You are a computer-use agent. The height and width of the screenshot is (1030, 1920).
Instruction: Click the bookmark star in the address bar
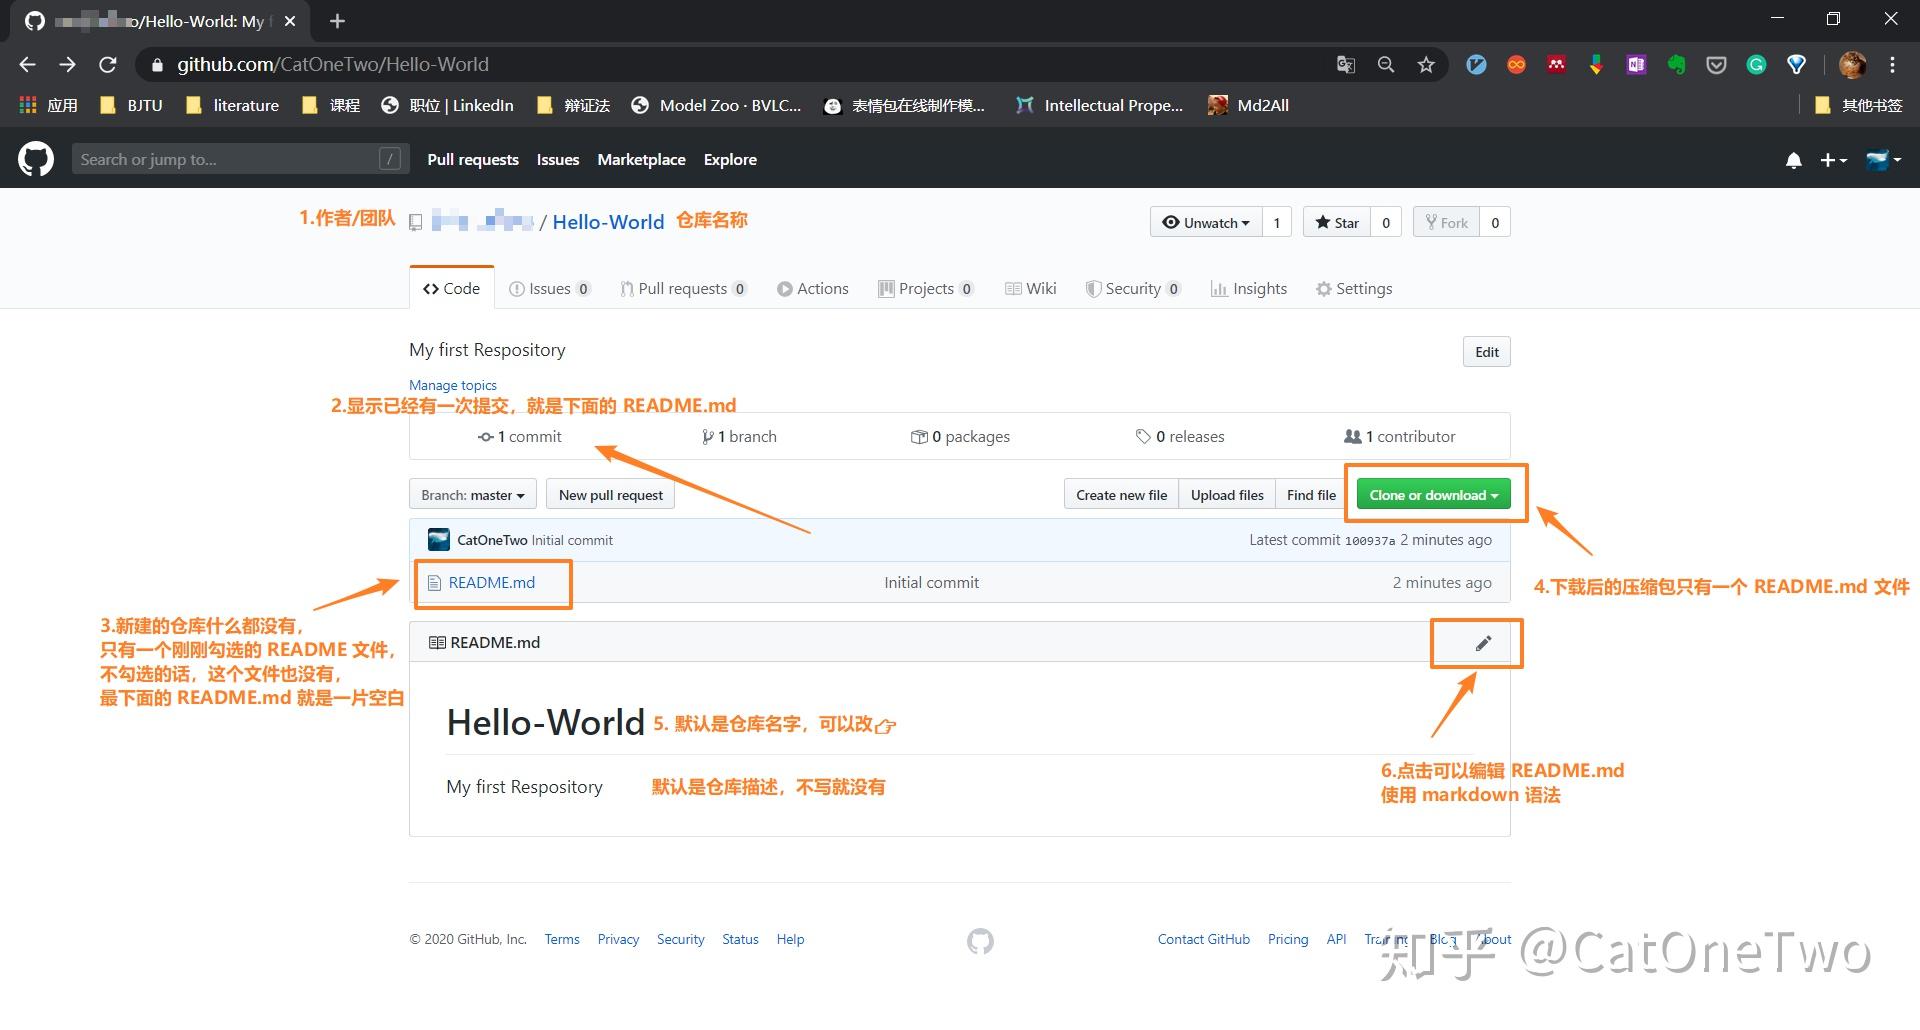point(1426,64)
